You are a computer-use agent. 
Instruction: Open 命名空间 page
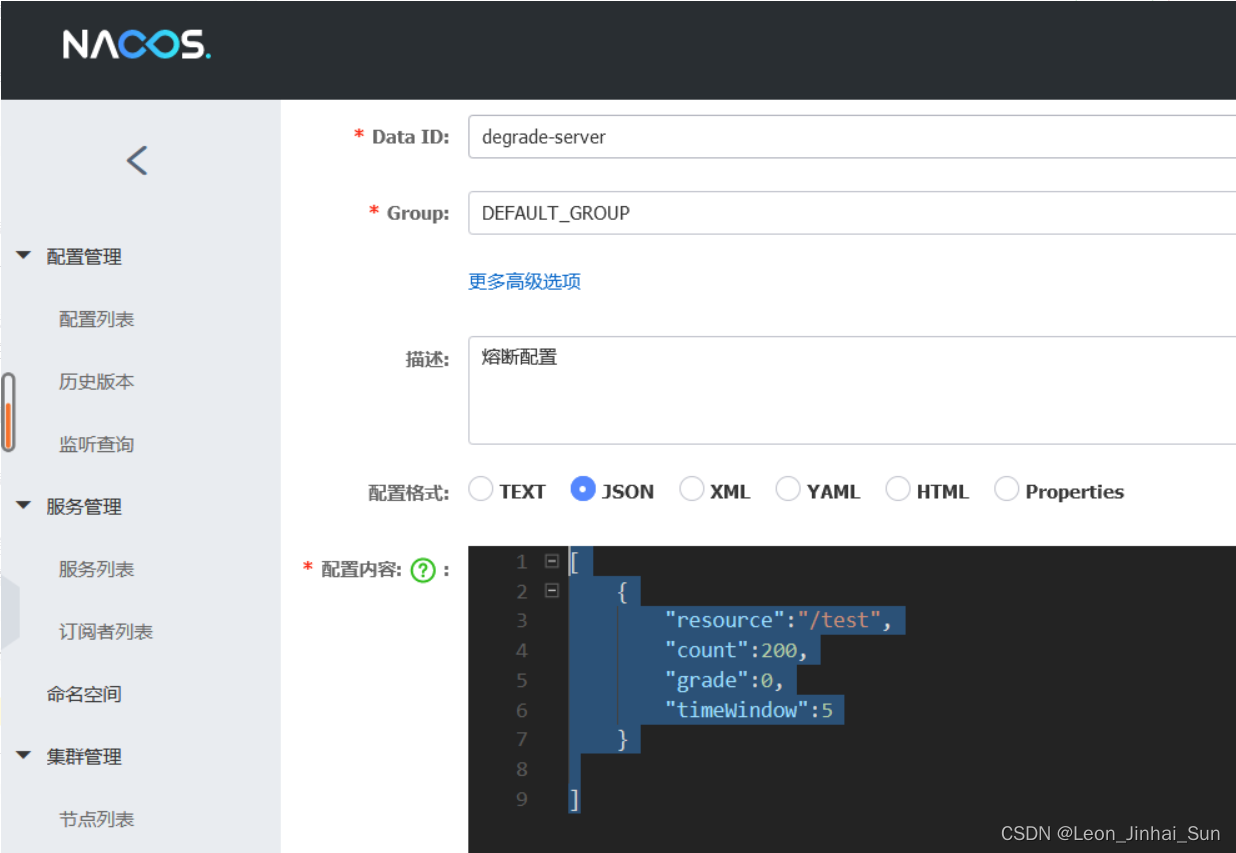(x=84, y=695)
